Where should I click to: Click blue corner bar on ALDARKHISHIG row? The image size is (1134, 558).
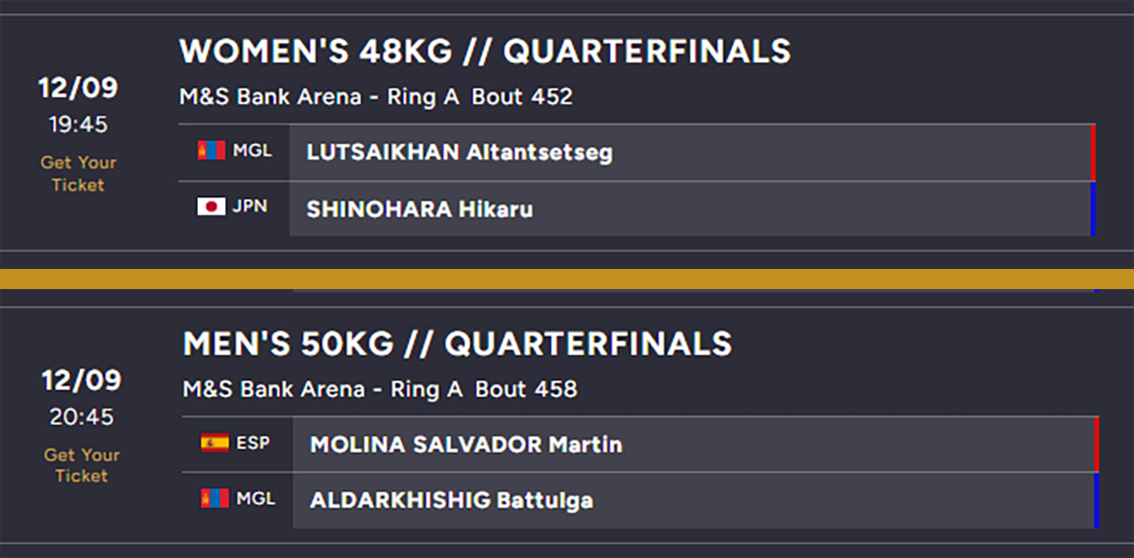(x=1097, y=500)
